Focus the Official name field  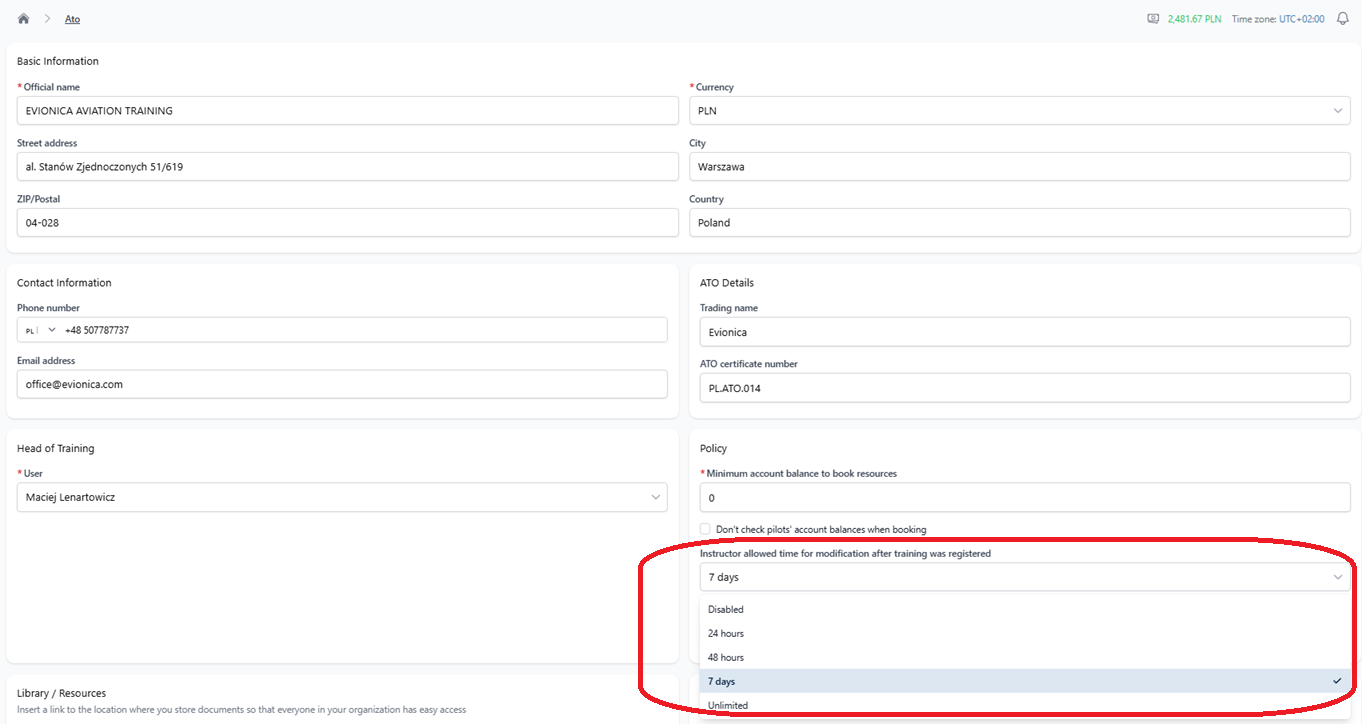pos(348,111)
